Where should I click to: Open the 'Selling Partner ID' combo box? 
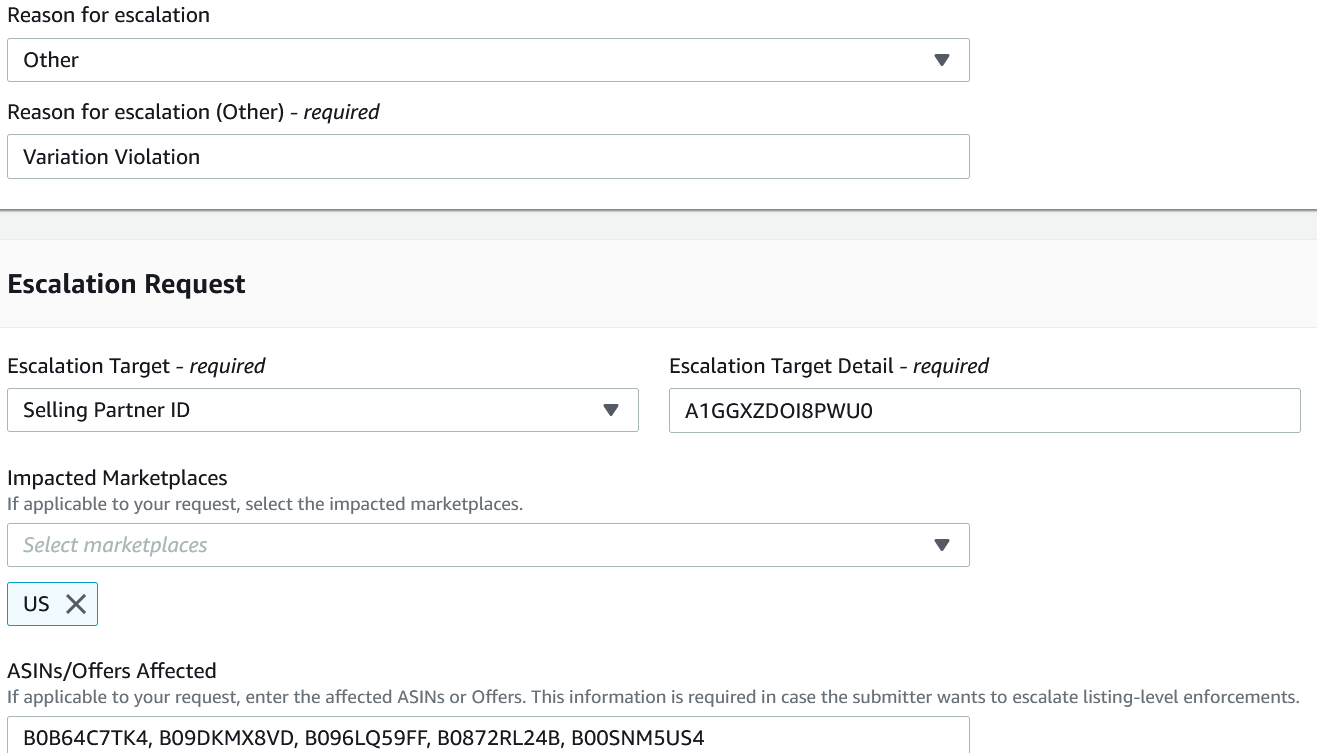tap(323, 410)
